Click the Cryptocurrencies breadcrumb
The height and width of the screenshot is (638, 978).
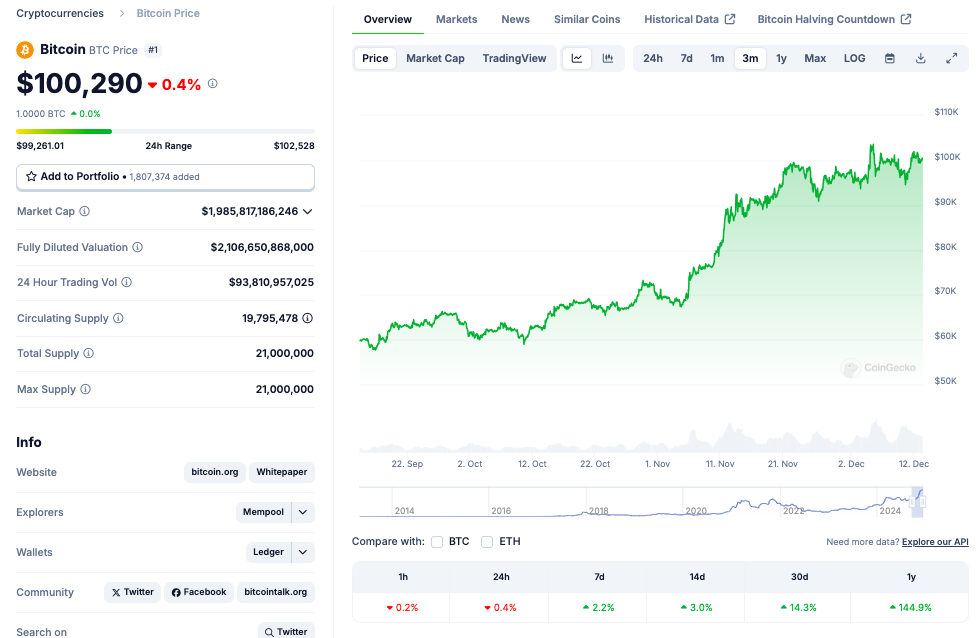point(60,13)
